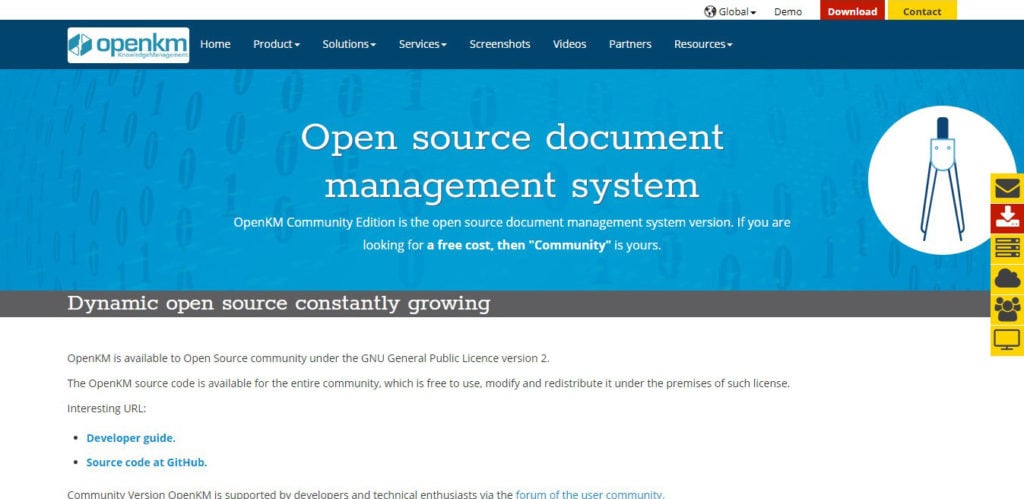The width and height of the screenshot is (1024, 499).
Task: Open the Screenshots page
Action: [x=500, y=44]
